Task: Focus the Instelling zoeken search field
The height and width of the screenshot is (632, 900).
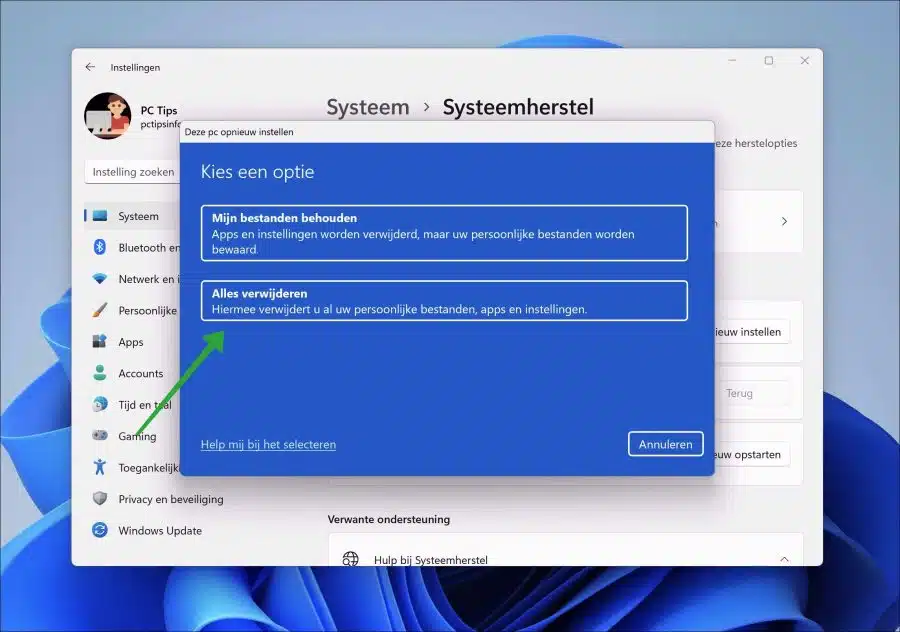Action: pyautogui.click(x=133, y=172)
